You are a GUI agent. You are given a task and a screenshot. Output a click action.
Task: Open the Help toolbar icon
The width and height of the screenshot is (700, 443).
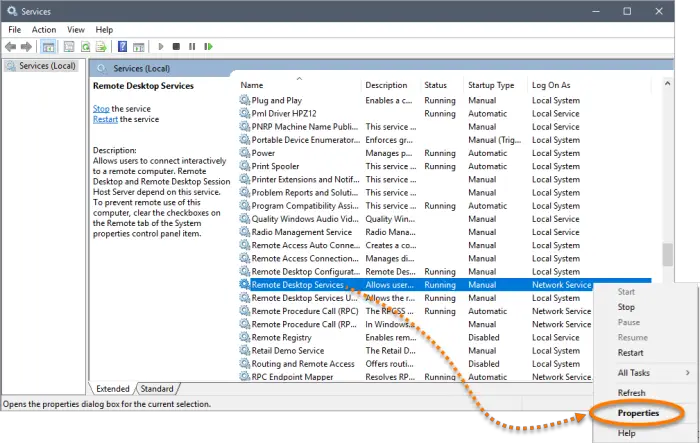[122, 46]
